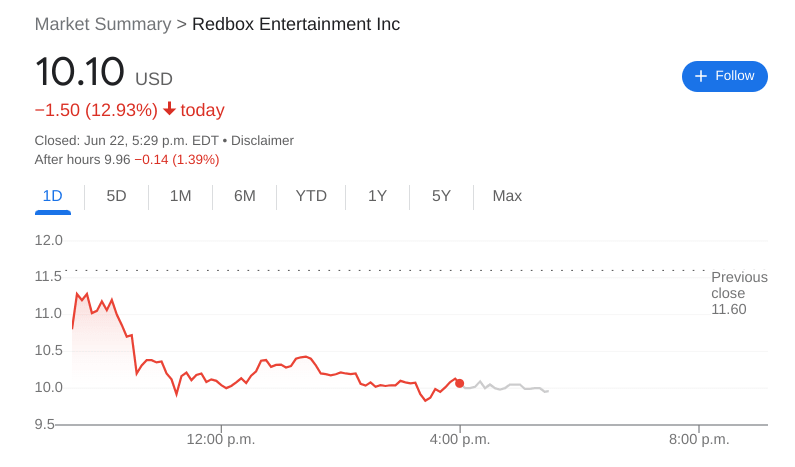Select the YTD tab
This screenshot has height=467, width=795.
[311, 196]
